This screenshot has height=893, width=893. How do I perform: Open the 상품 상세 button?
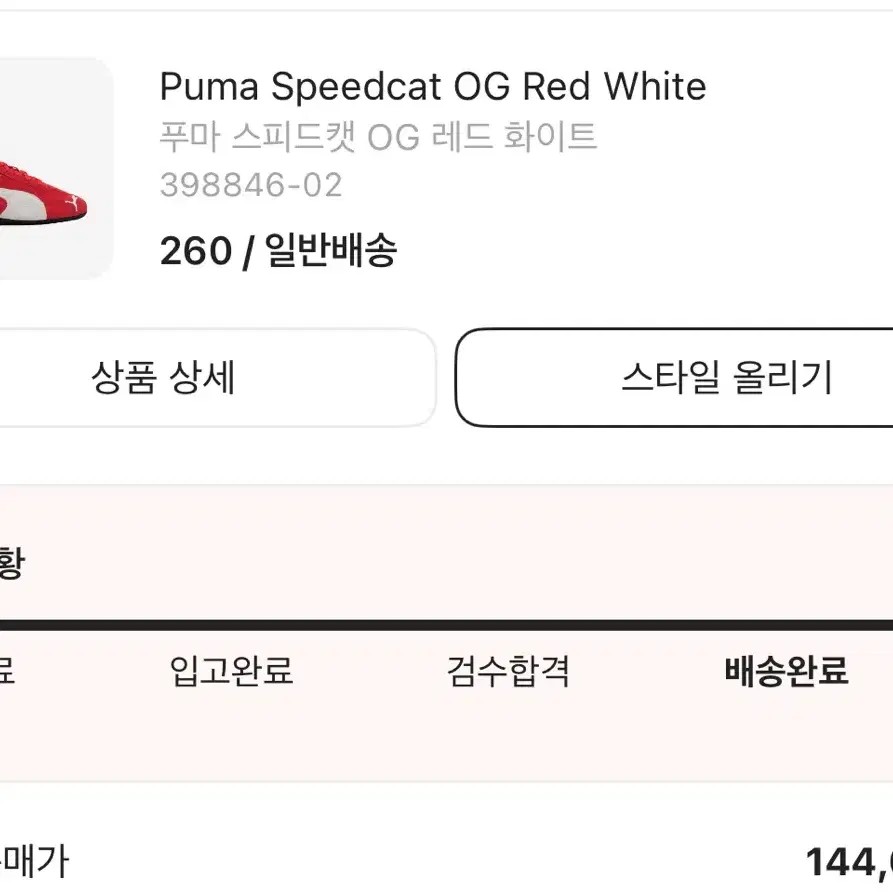(x=218, y=378)
